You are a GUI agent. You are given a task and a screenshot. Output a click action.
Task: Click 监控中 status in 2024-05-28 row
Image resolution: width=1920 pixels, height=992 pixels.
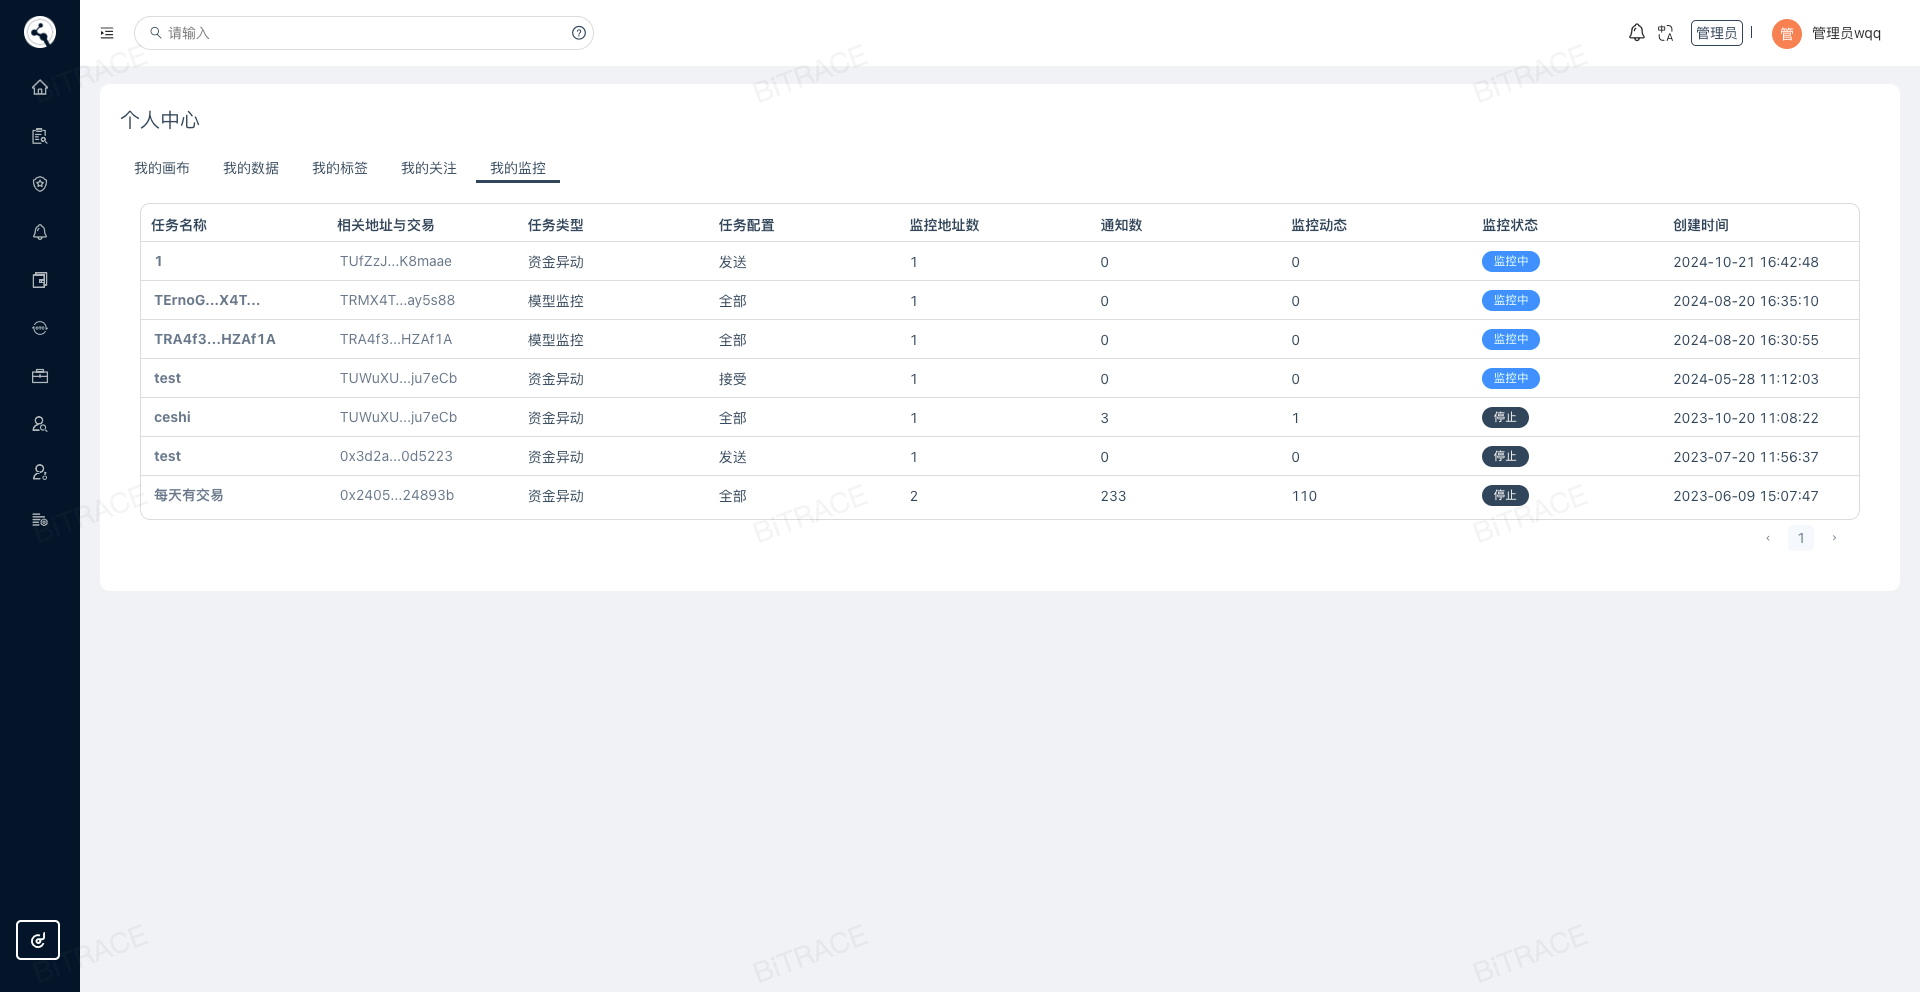tap(1510, 378)
